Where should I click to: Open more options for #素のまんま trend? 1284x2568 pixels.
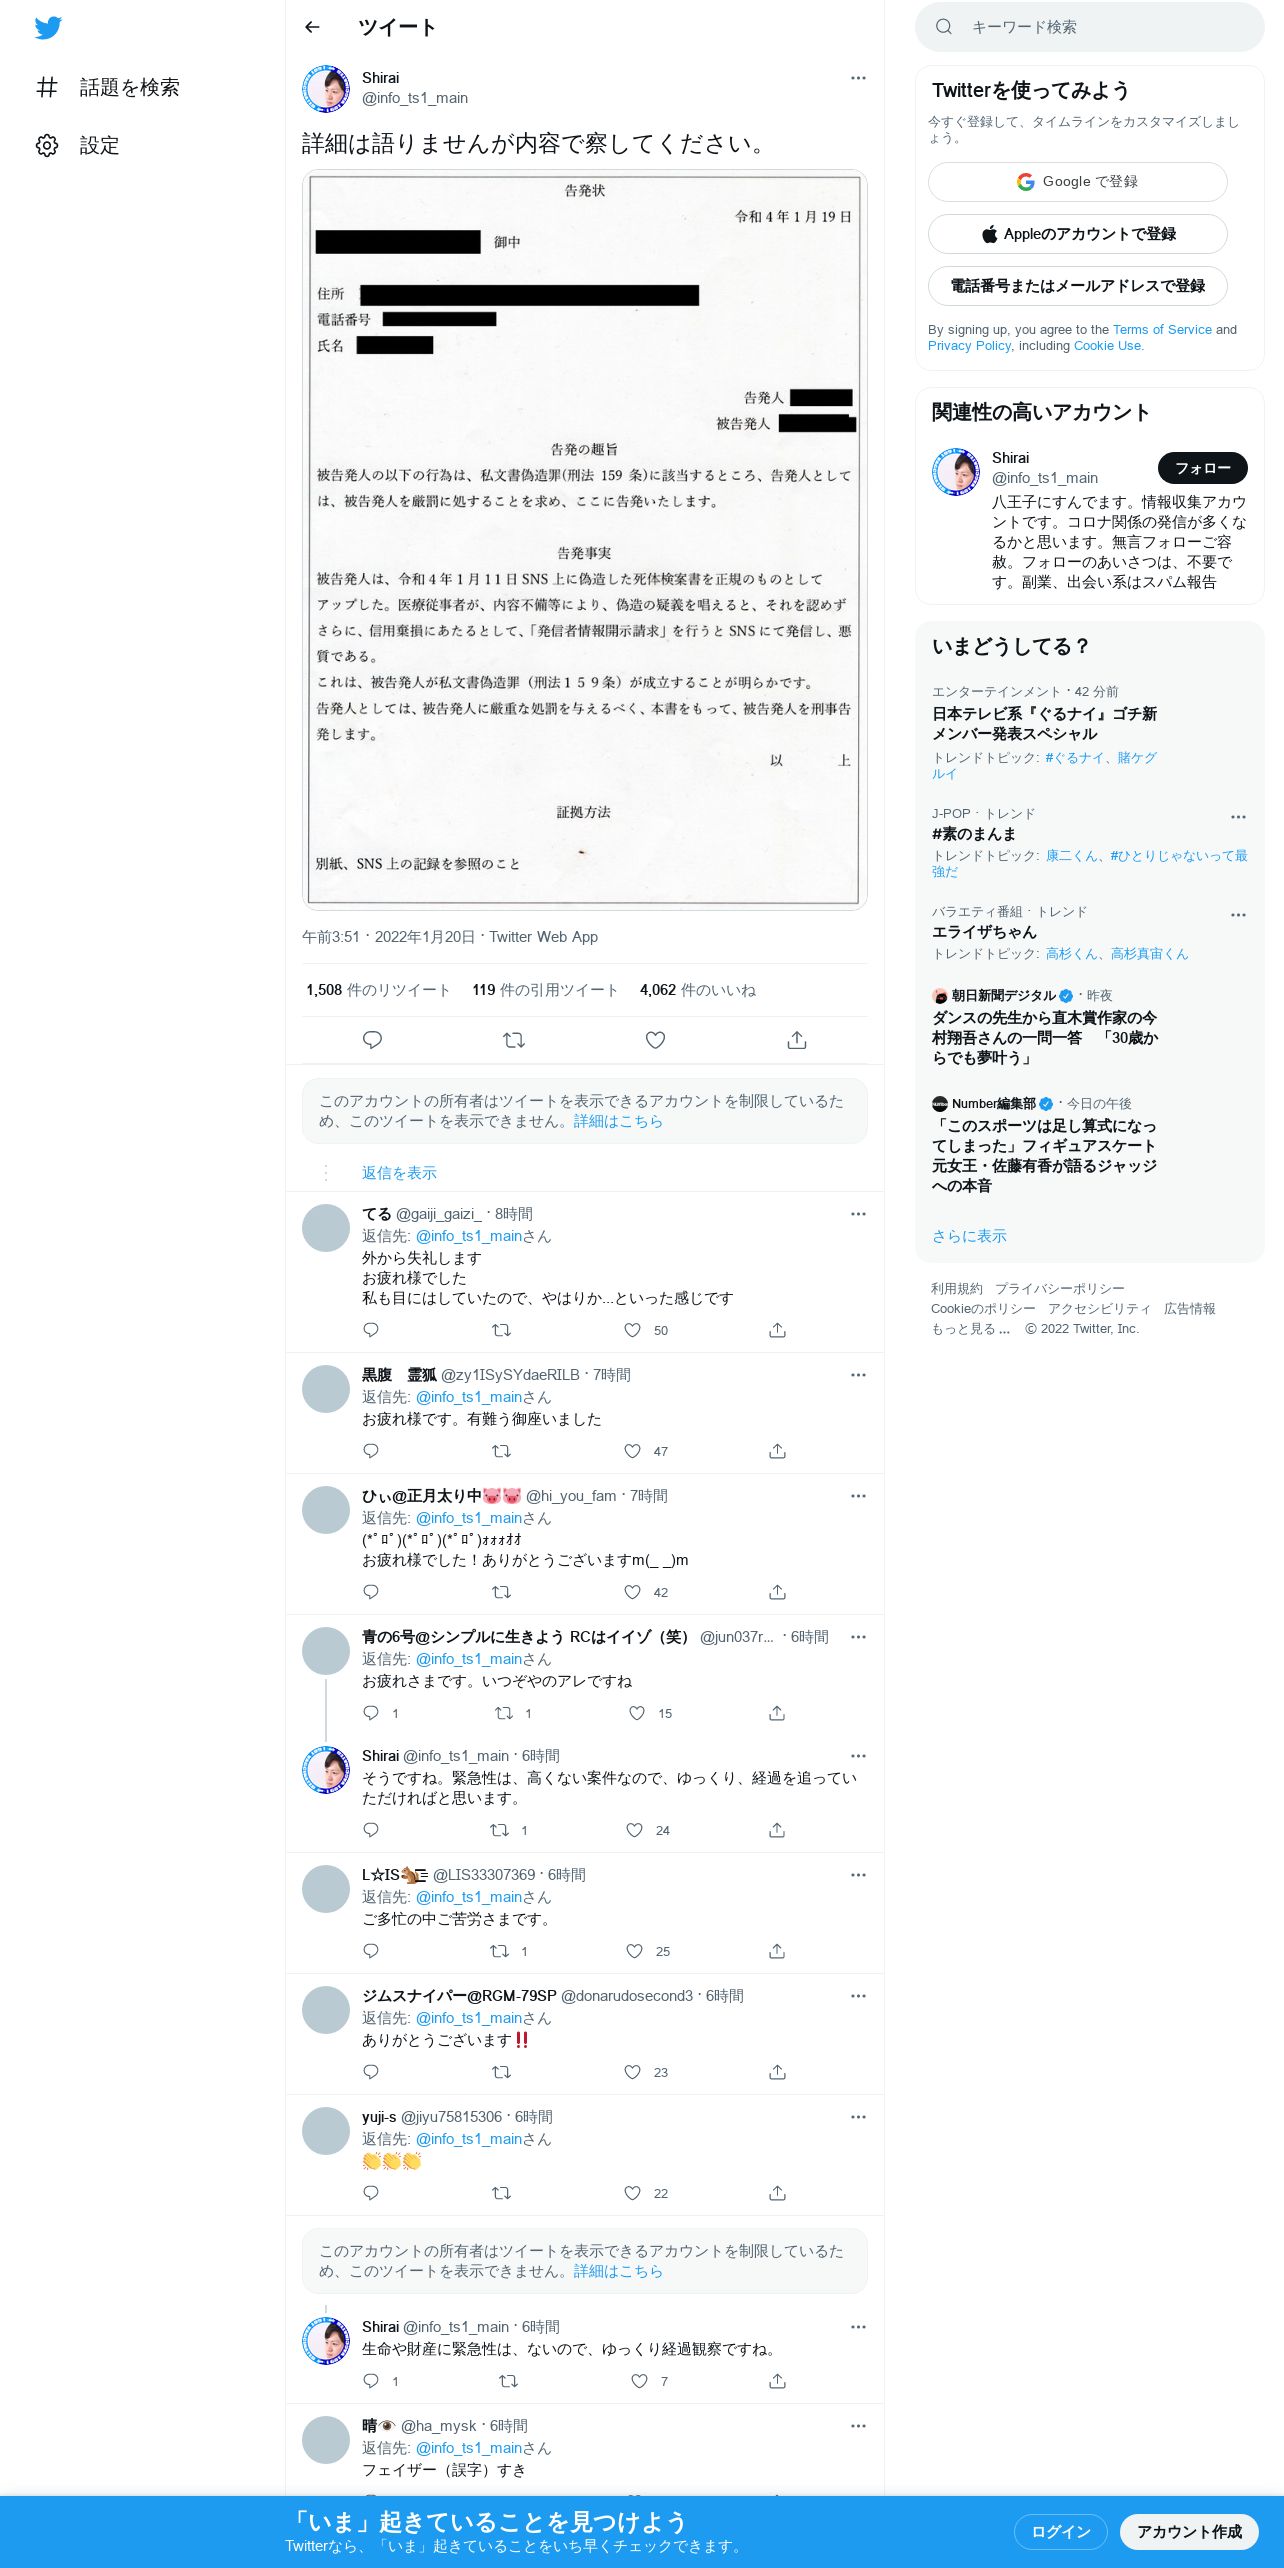click(1238, 817)
